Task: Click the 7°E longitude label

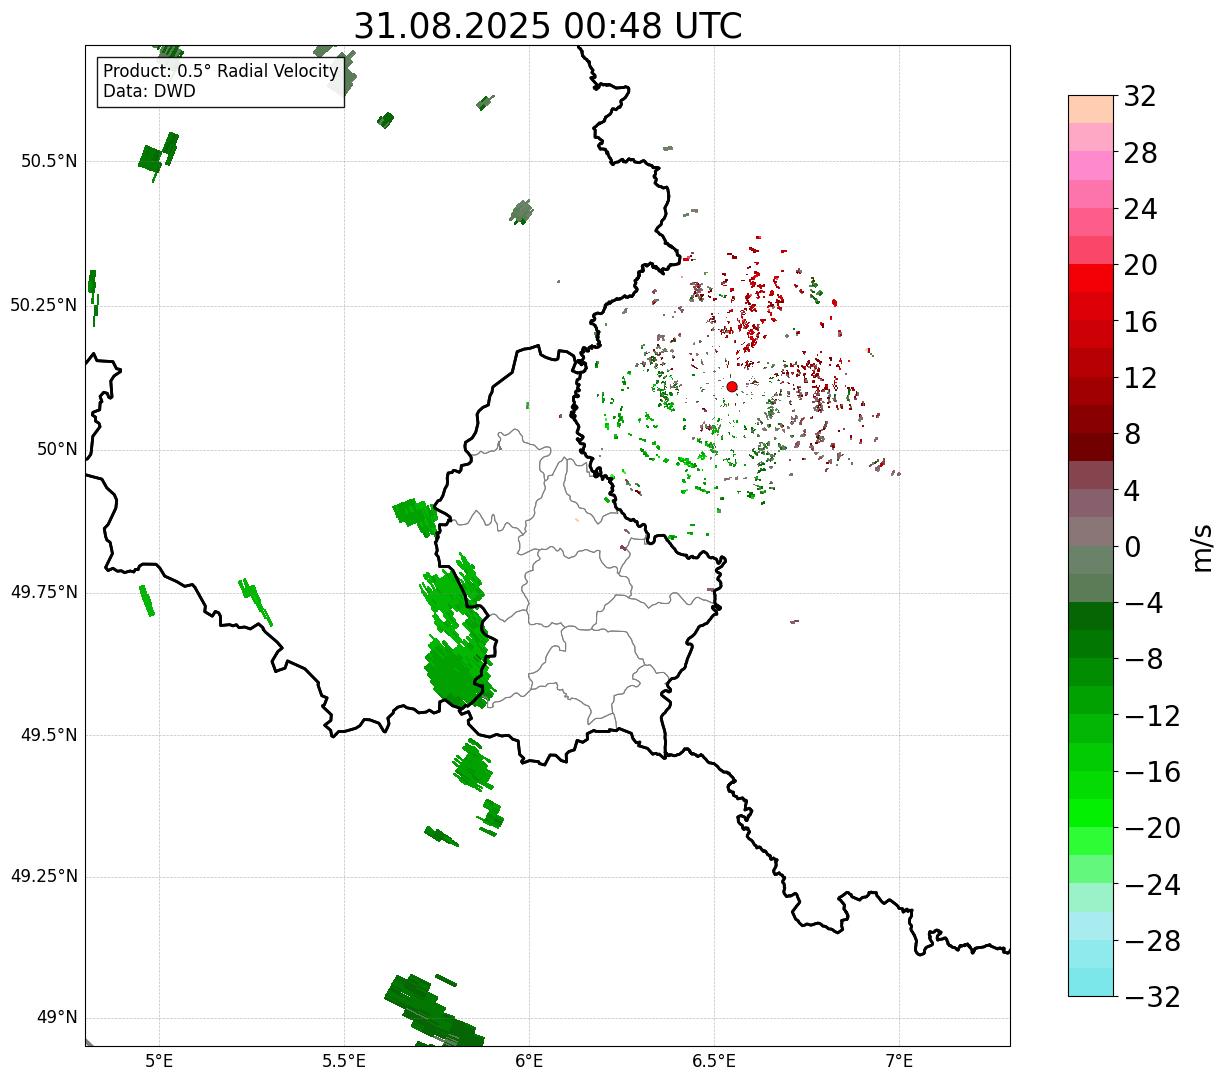Action: click(899, 1060)
